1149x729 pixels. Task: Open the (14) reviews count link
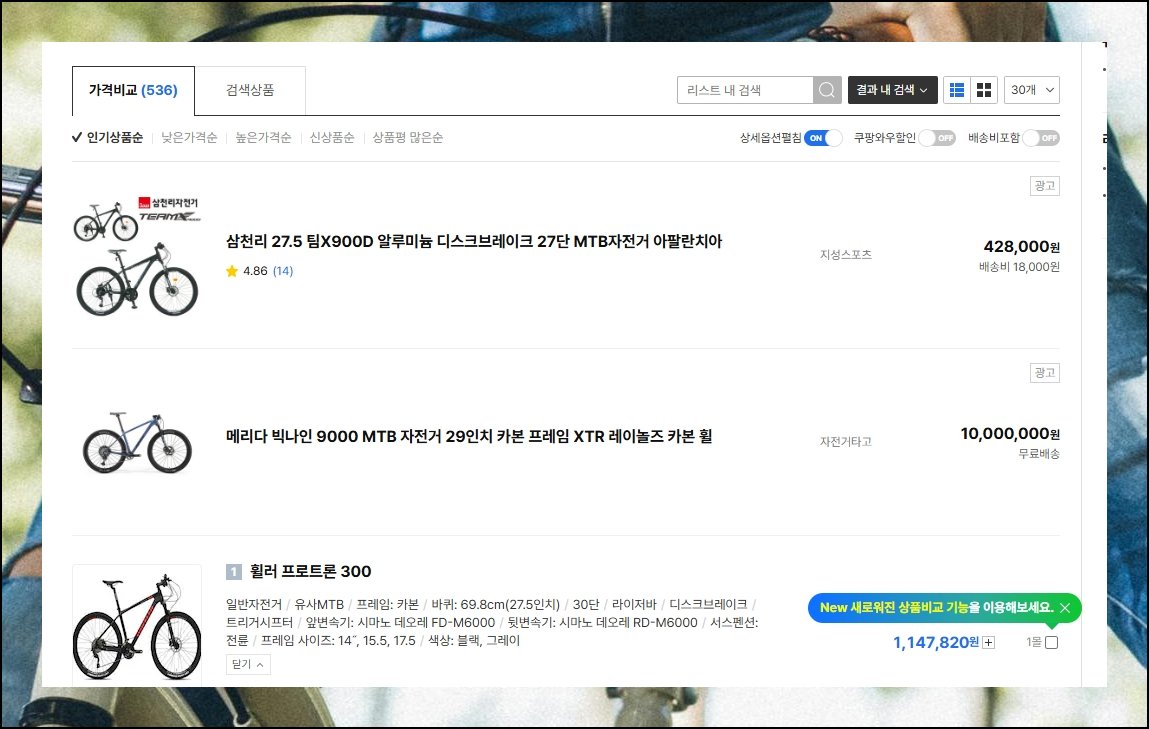coord(283,271)
